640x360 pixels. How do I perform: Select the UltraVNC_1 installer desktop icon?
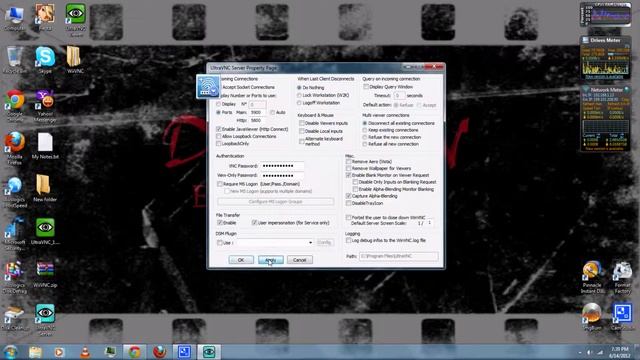pos(45,231)
